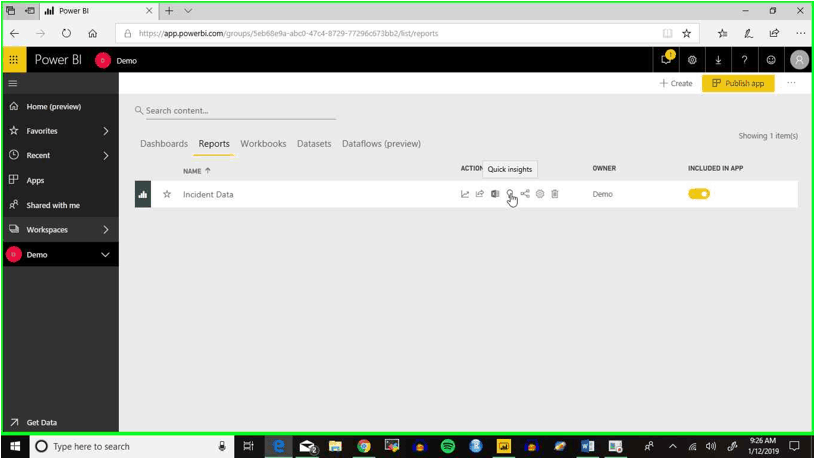
Task: Go to browser home page
Action: pyautogui.click(x=93, y=33)
